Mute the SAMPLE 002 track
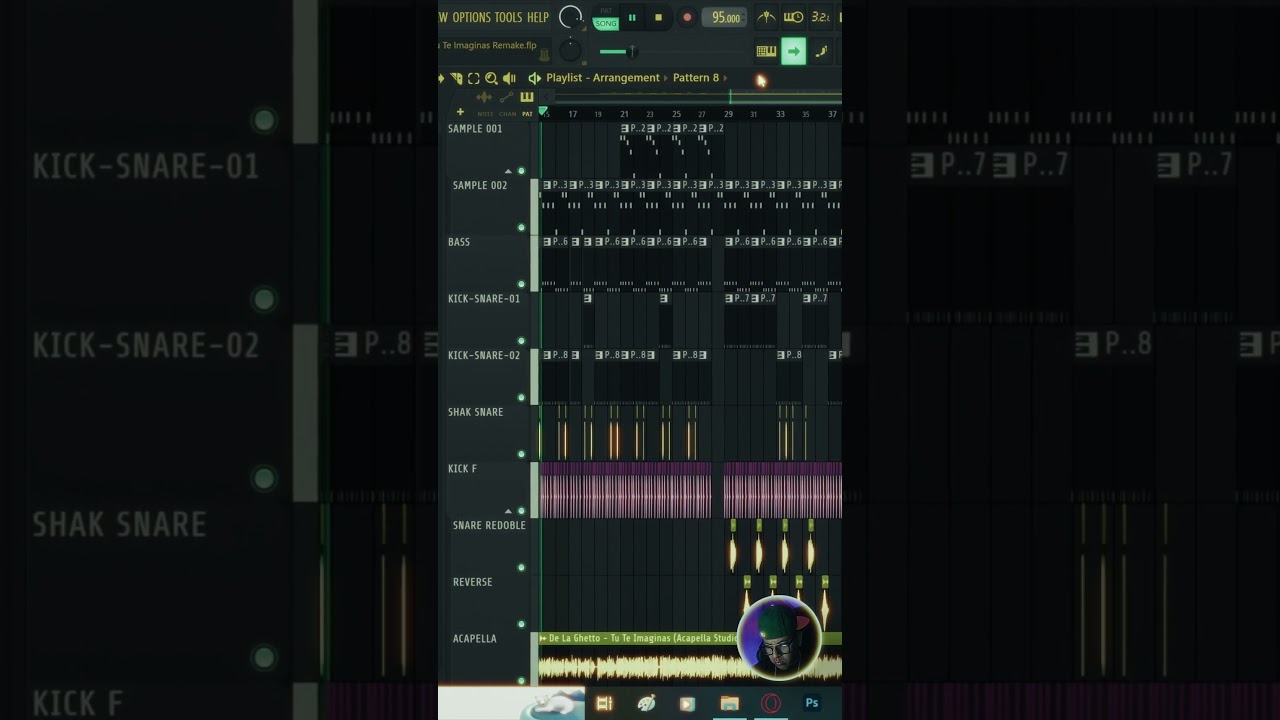 (x=521, y=228)
